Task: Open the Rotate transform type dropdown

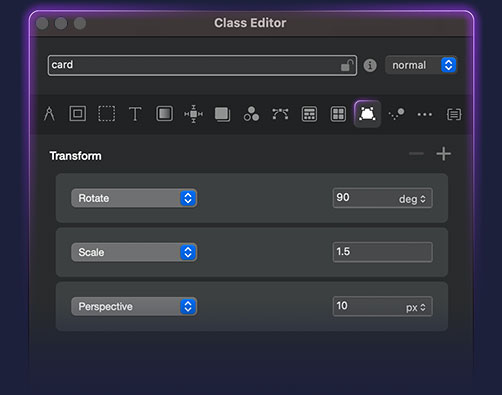Action: coord(134,198)
